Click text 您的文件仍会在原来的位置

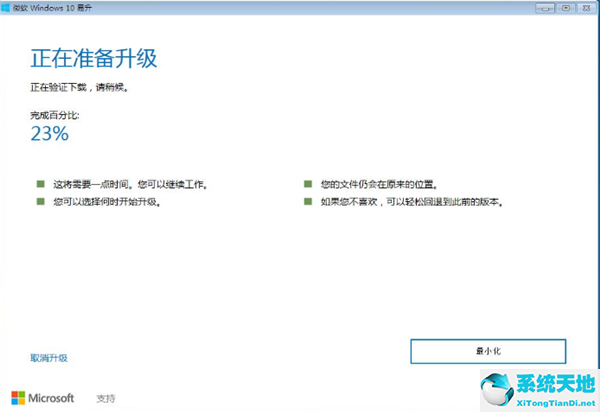click(x=379, y=185)
